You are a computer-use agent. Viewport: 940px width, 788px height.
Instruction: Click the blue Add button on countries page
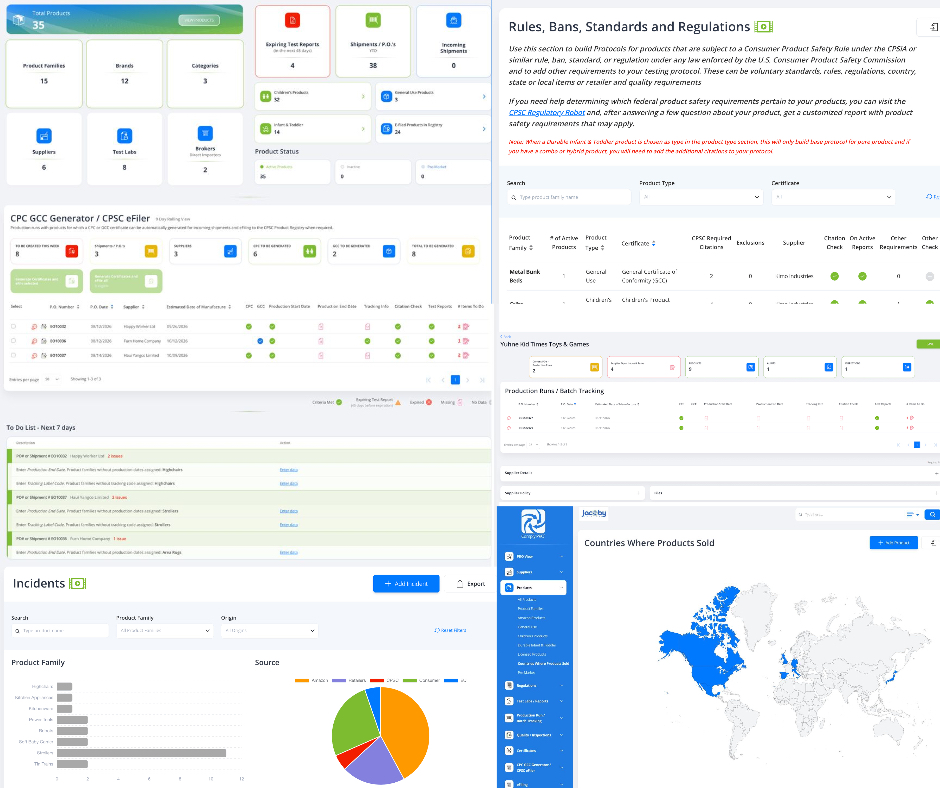click(x=893, y=542)
